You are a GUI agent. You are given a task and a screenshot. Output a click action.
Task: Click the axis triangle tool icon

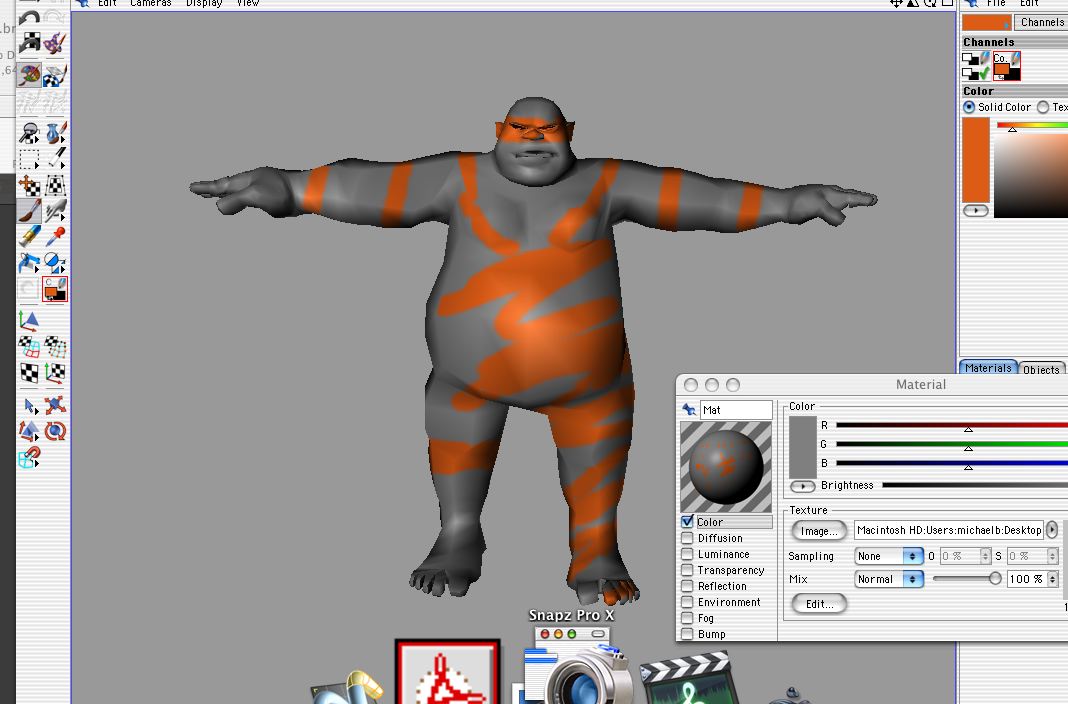tap(29, 321)
